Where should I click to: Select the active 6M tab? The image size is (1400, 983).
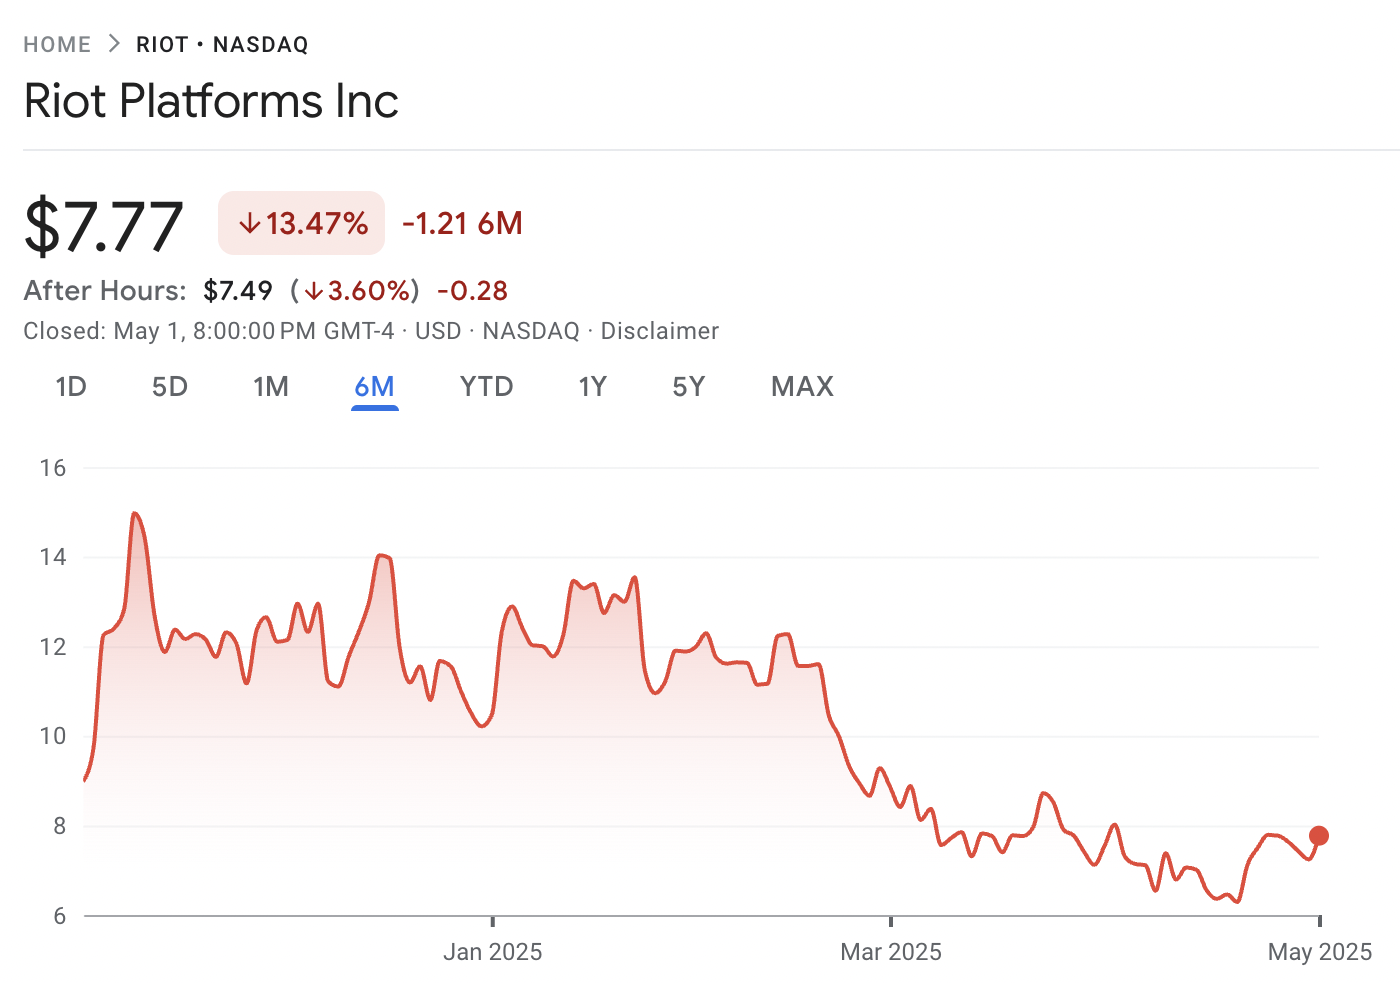(375, 387)
